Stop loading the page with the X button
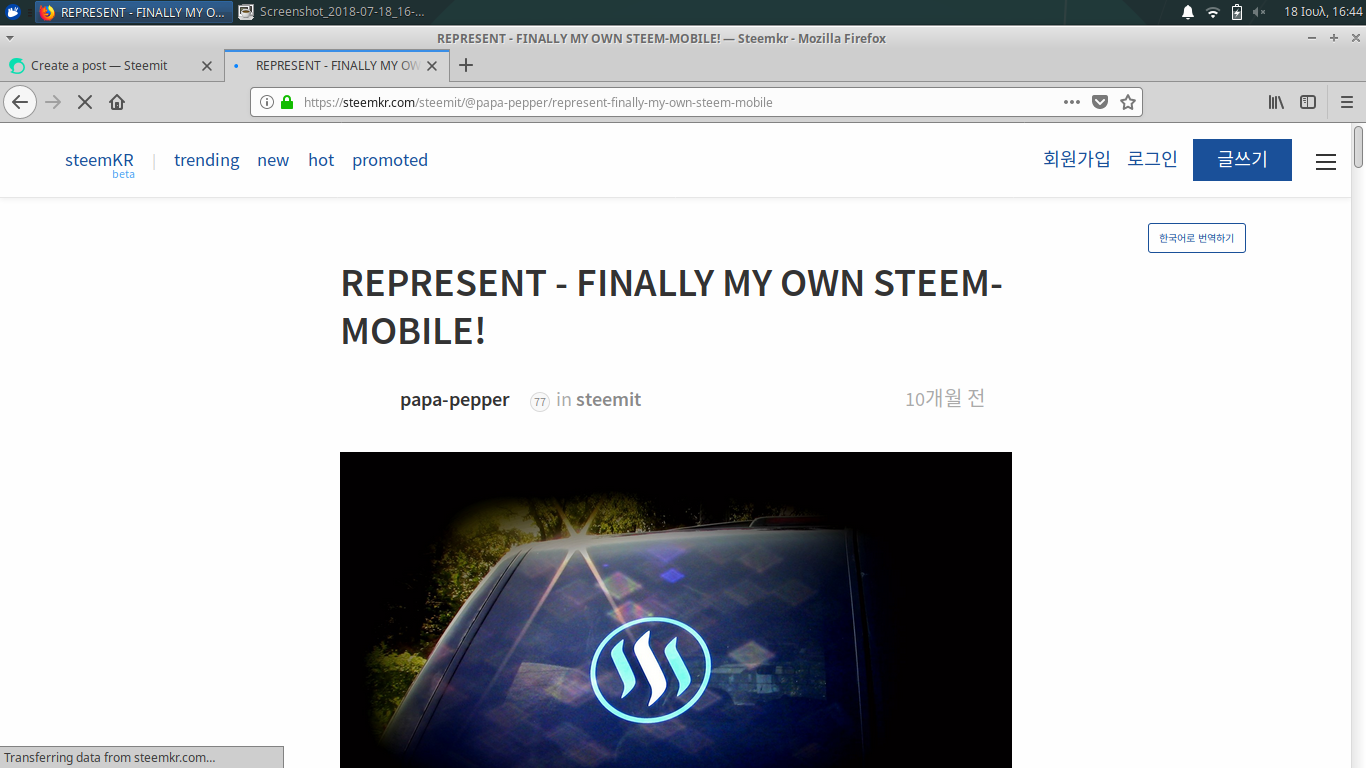1366x768 pixels. point(85,102)
